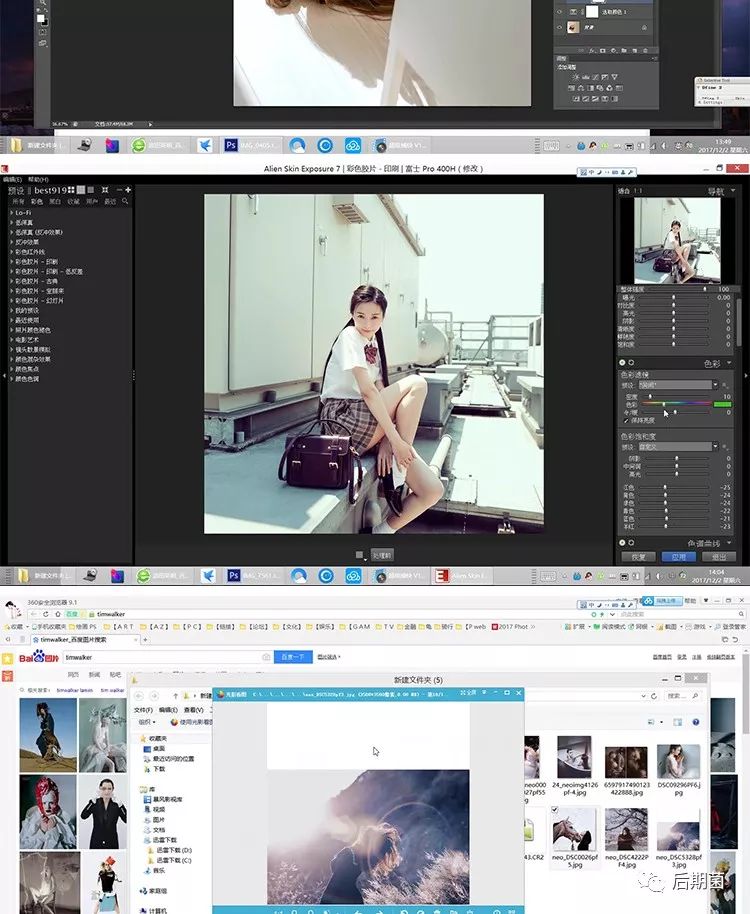Click the Alien Skin taskbar button

click(460, 576)
